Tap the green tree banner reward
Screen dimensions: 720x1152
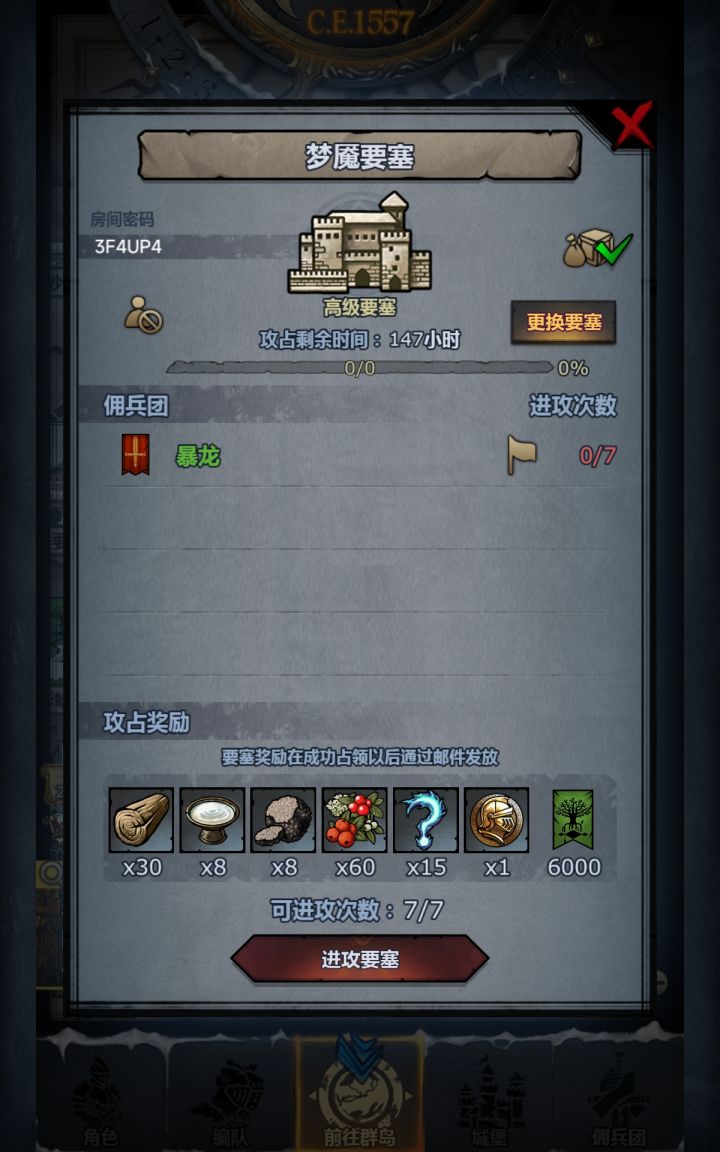click(x=572, y=820)
